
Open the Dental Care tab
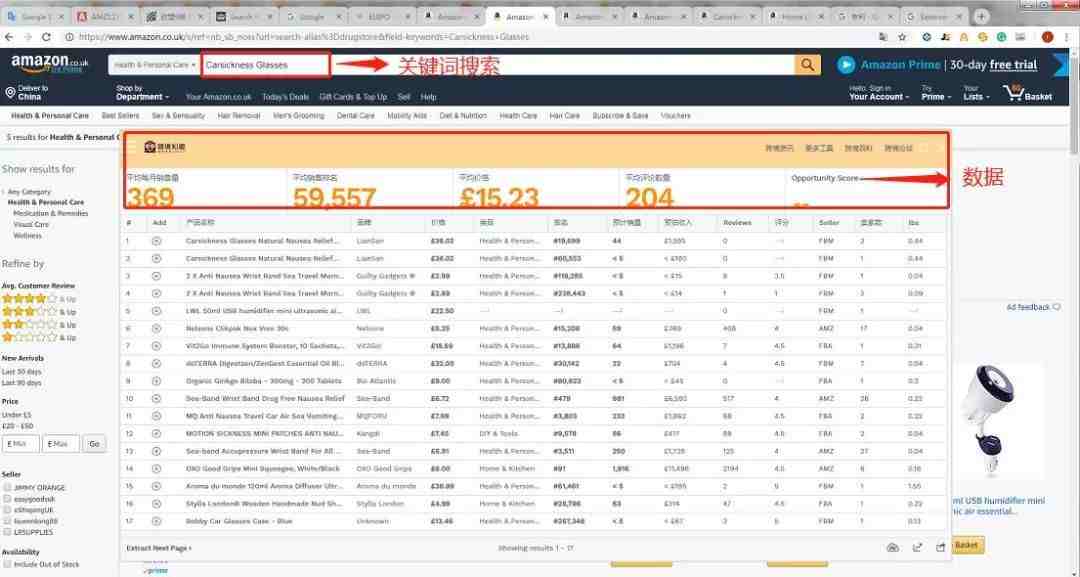355,116
